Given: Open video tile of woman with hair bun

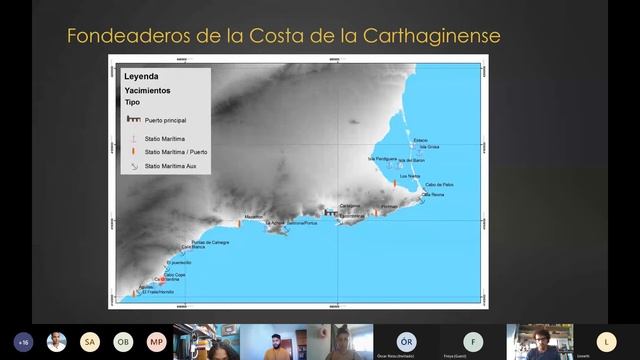Looking at the screenshot, I should [340, 342].
